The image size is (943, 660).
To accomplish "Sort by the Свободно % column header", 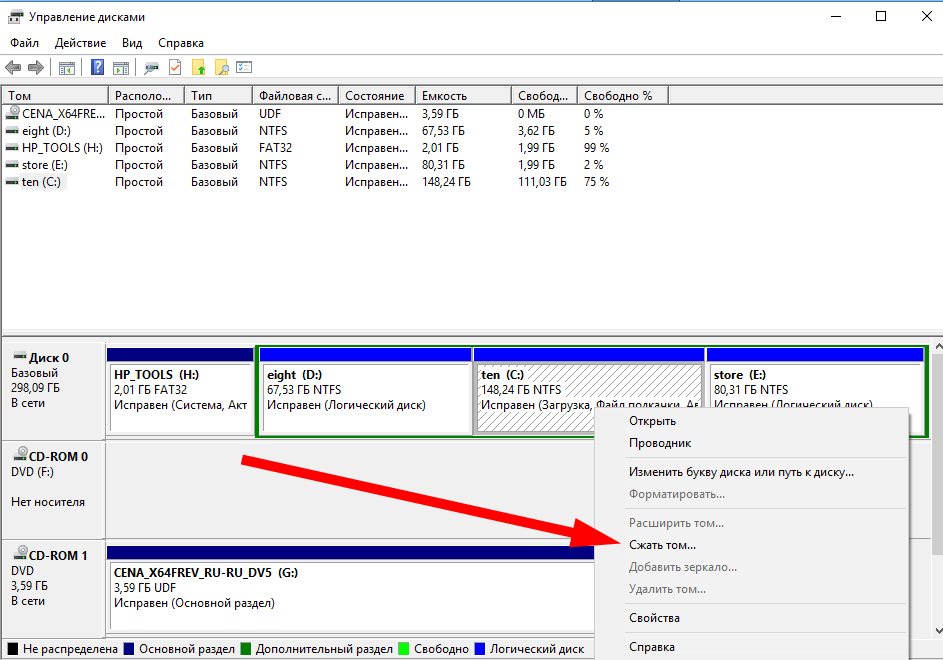I will pos(622,96).
